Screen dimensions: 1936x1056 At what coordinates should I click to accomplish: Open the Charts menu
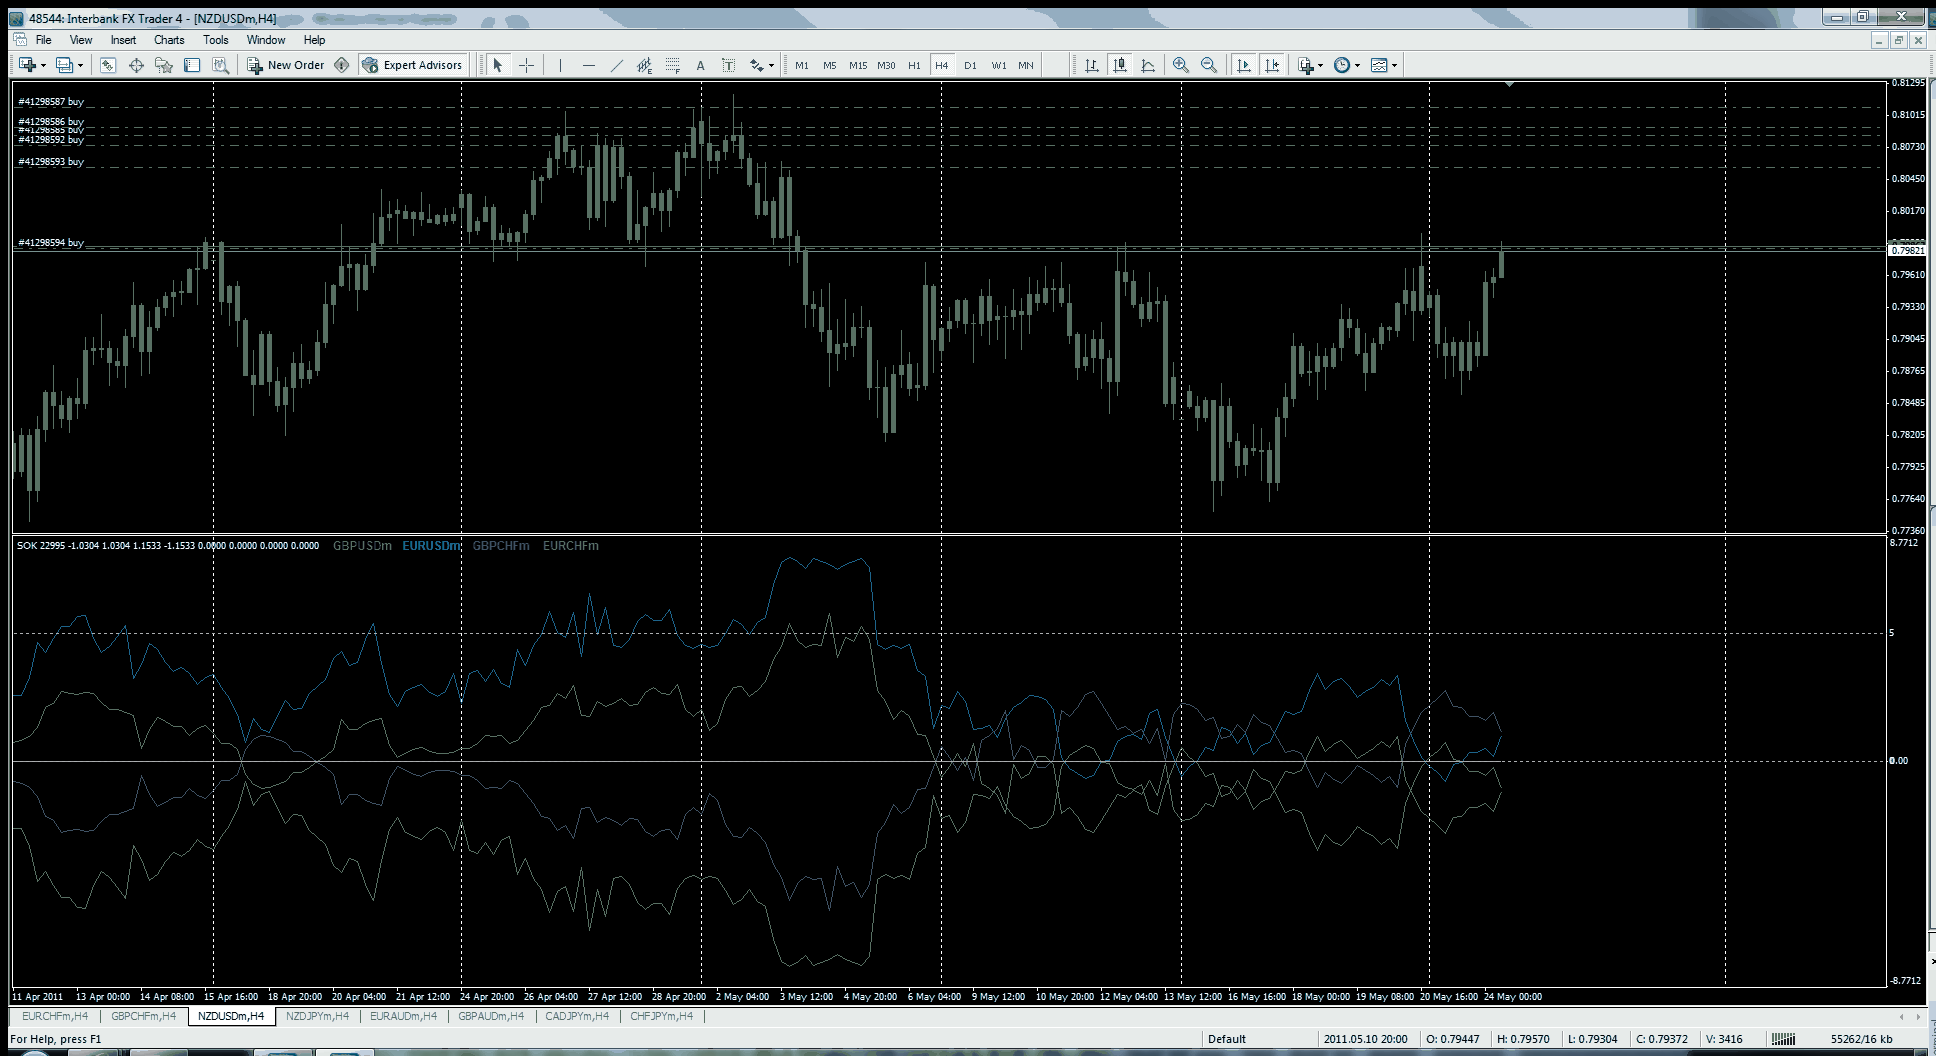click(x=169, y=40)
